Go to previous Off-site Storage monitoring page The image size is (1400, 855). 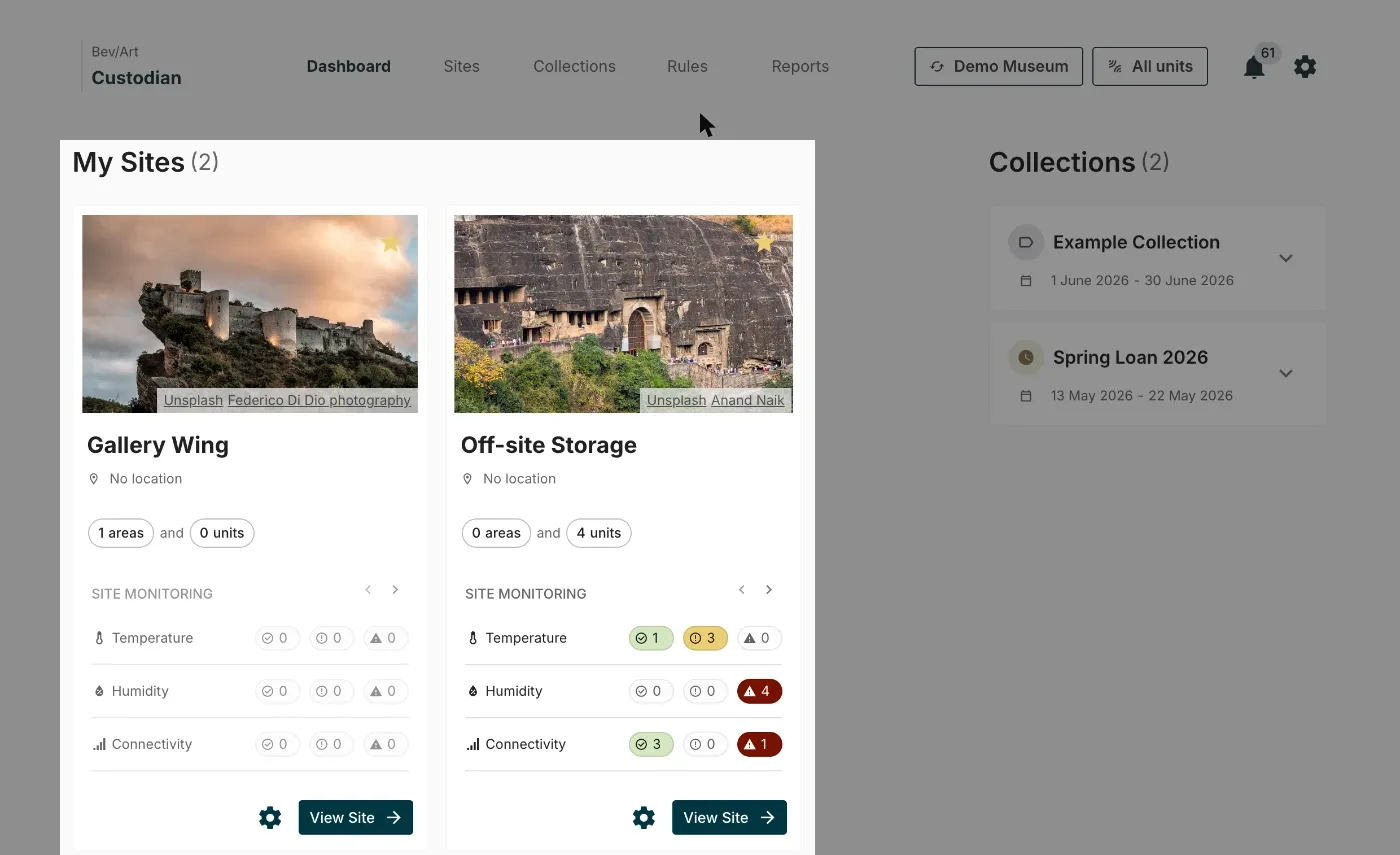[742, 590]
